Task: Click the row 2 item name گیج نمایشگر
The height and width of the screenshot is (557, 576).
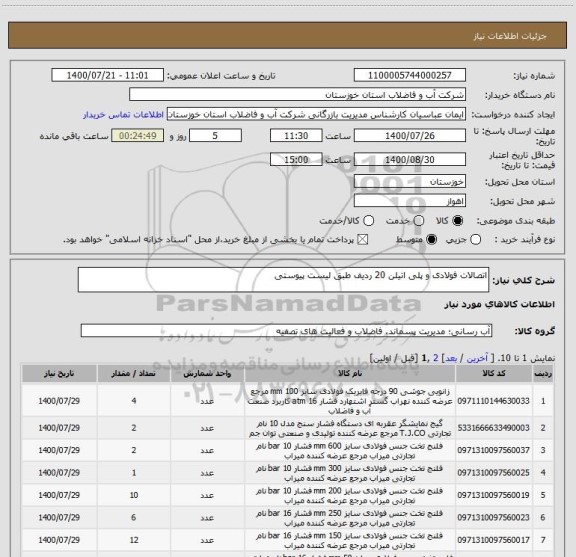Action: coord(350,428)
